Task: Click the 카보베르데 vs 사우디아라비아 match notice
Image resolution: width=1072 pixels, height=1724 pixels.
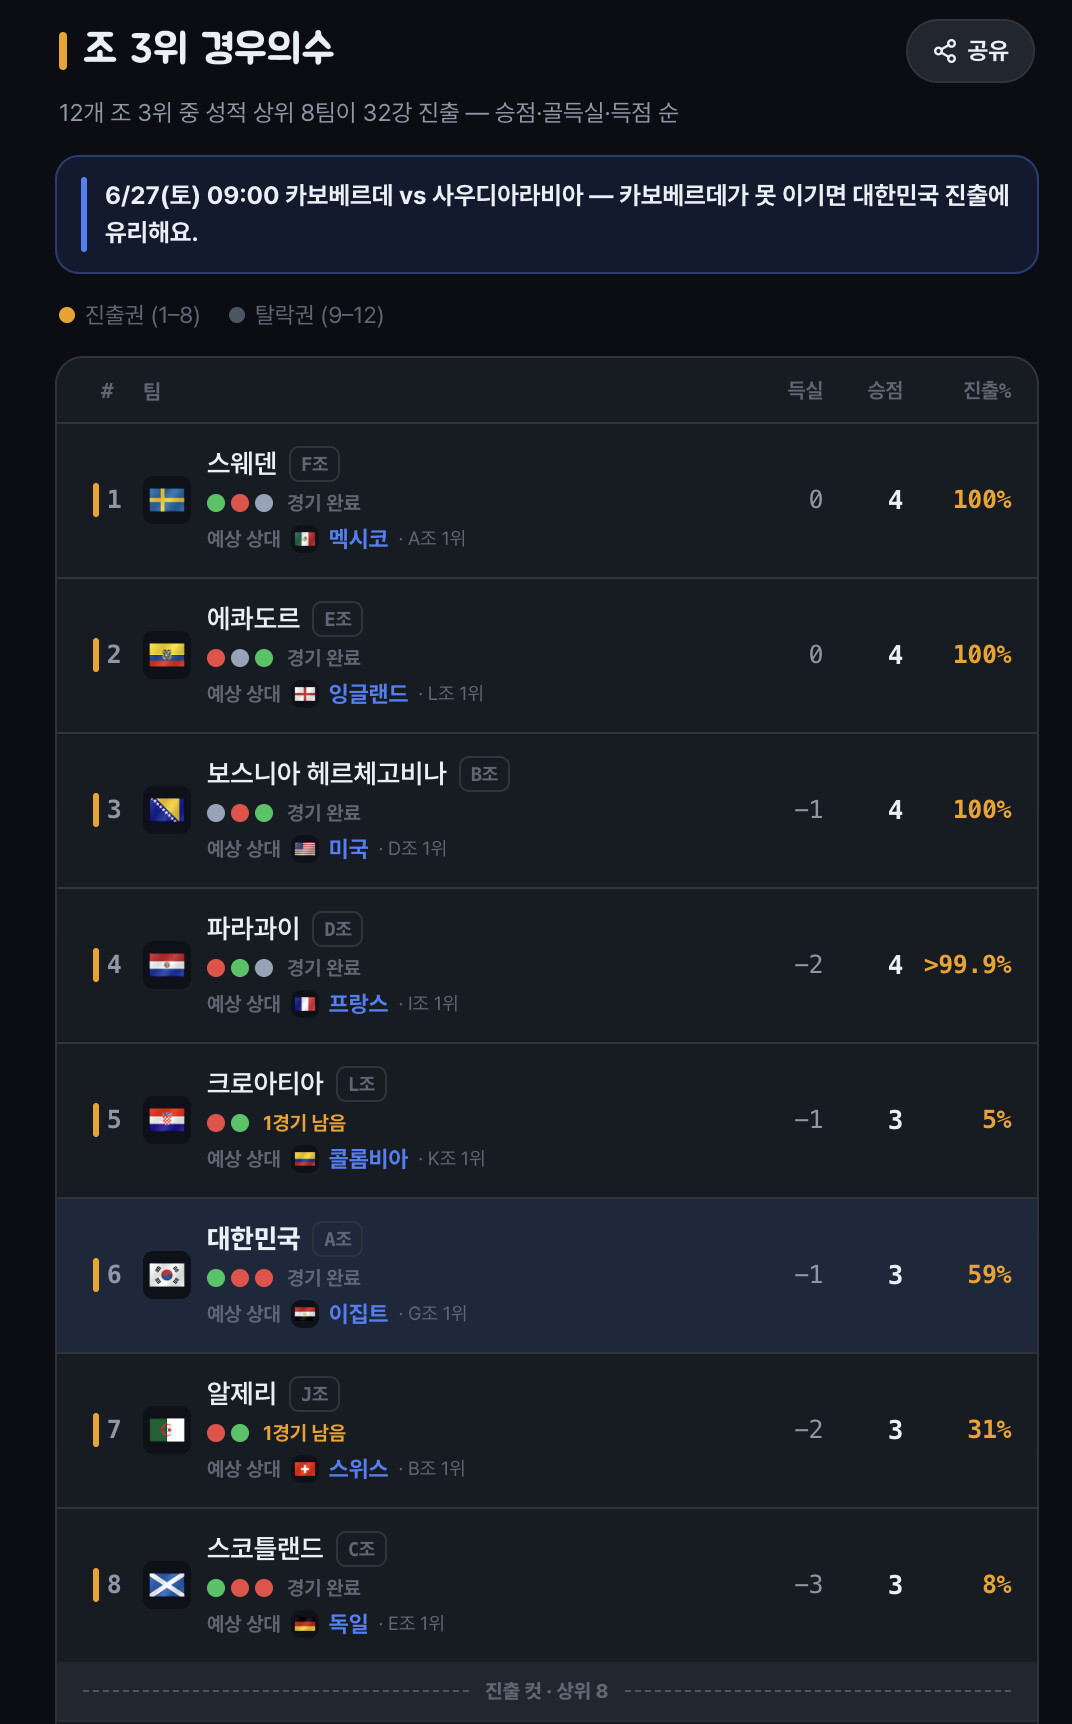Action: [547, 214]
